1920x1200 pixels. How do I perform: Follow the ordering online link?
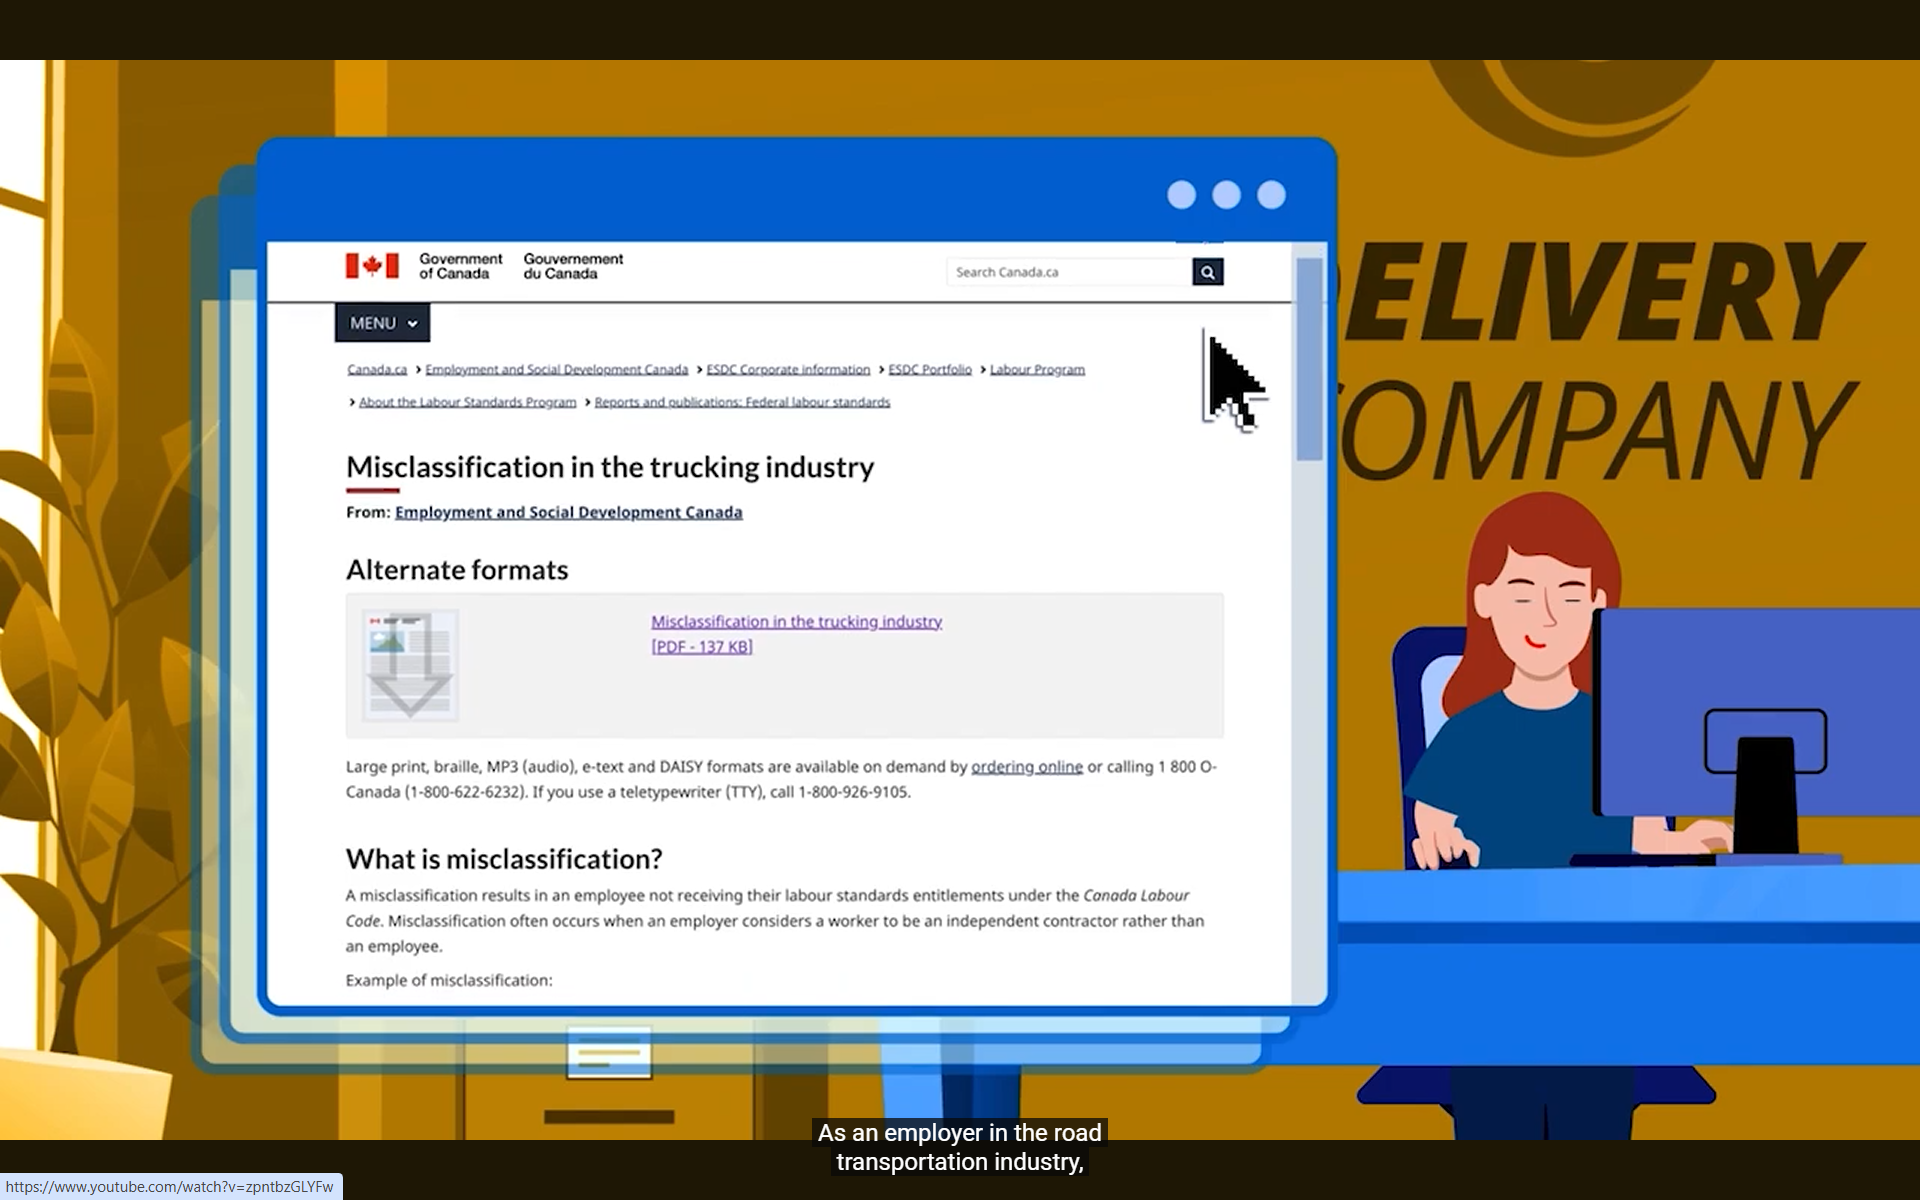(x=1026, y=767)
